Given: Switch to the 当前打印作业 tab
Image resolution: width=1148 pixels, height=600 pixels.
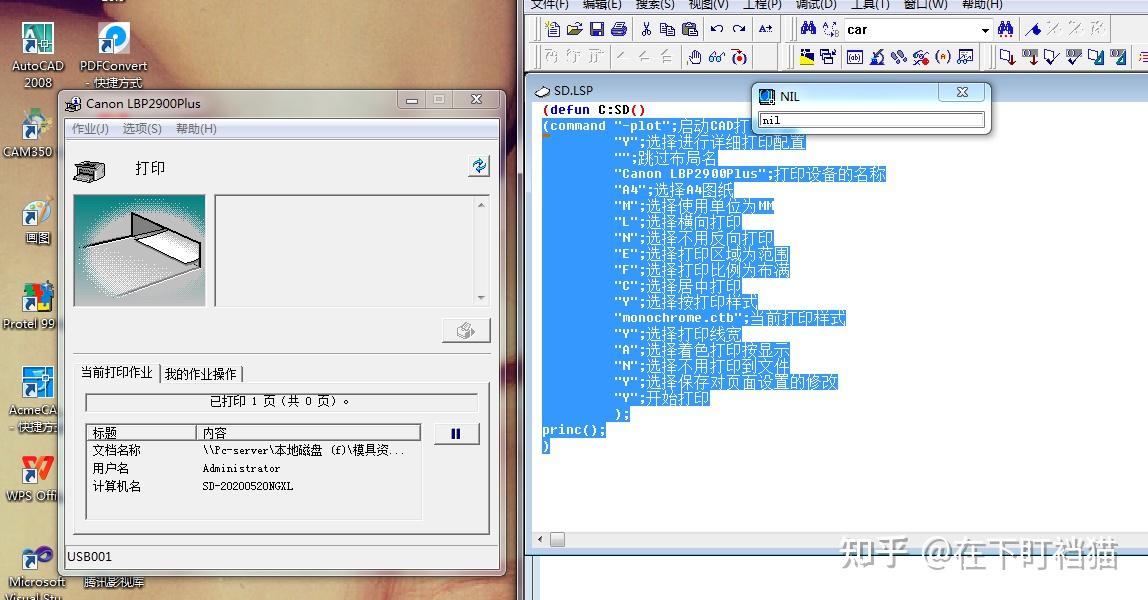Looking at the screenshot, I should [x=116, y=372].
